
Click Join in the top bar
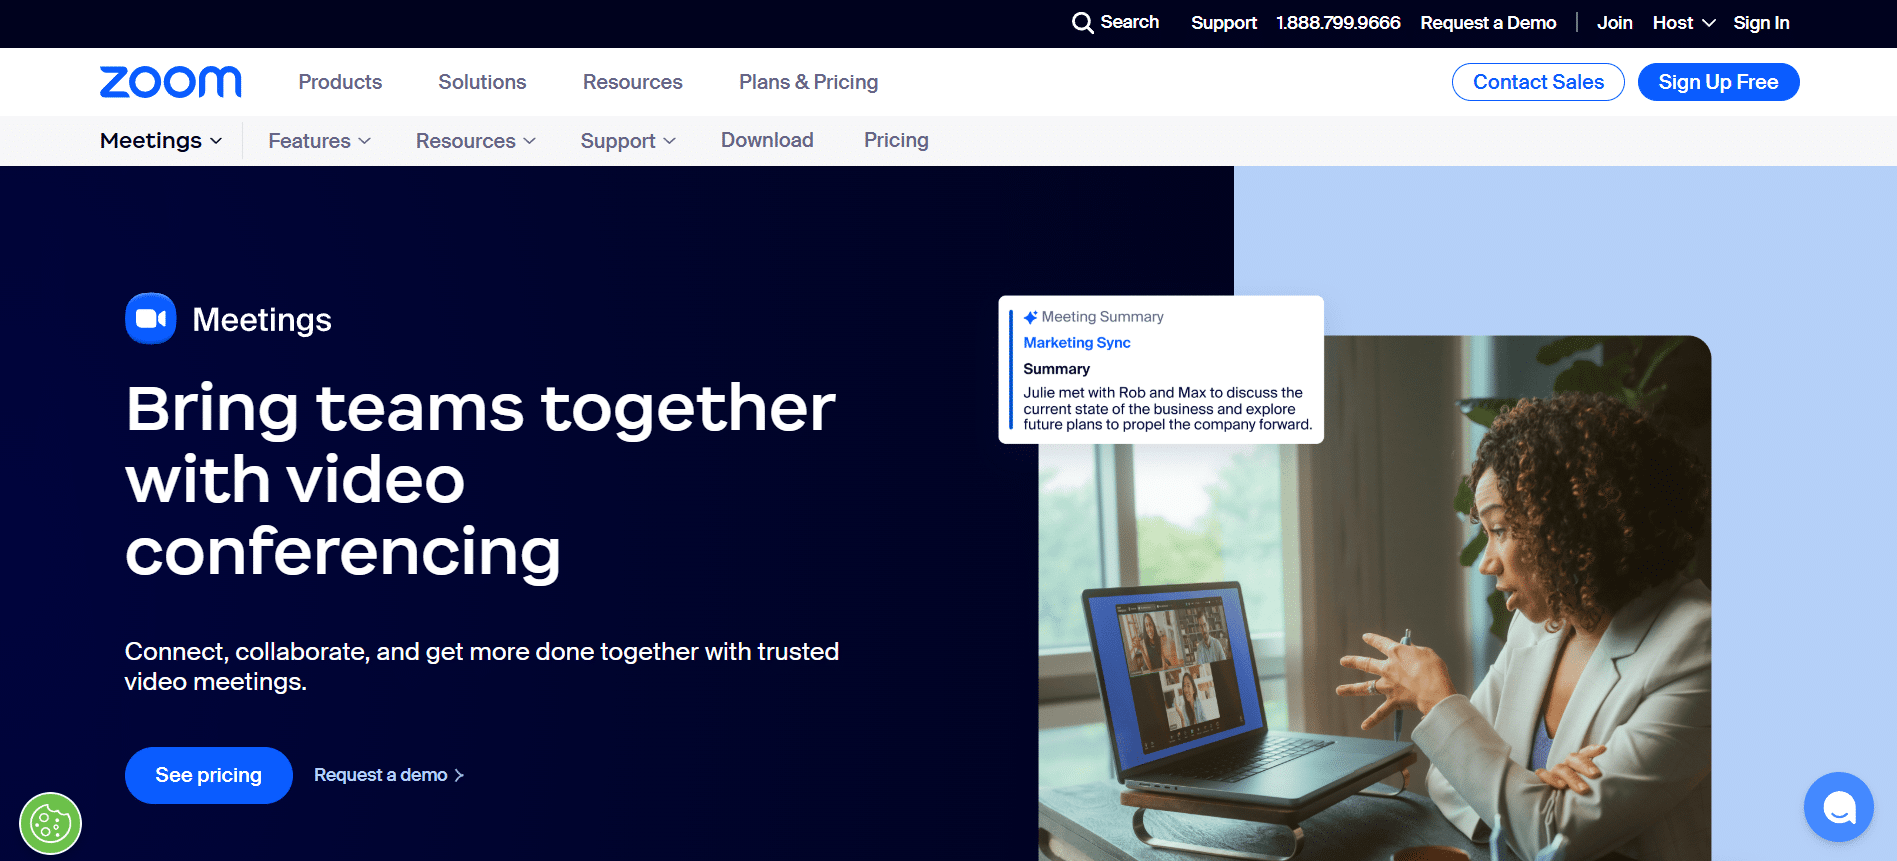[x=1614, y=23]
